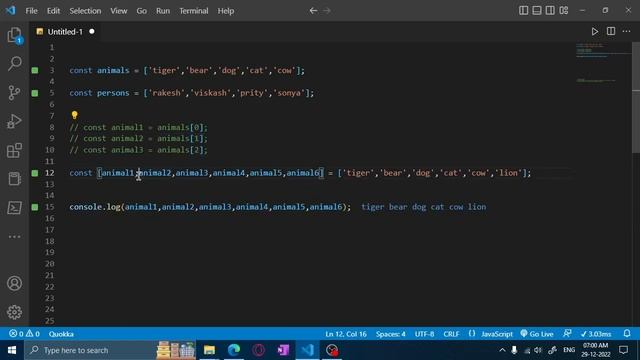Screen dimensions: 640x360
Task: Open the Search view in activity bar
Action: [14, 64]
